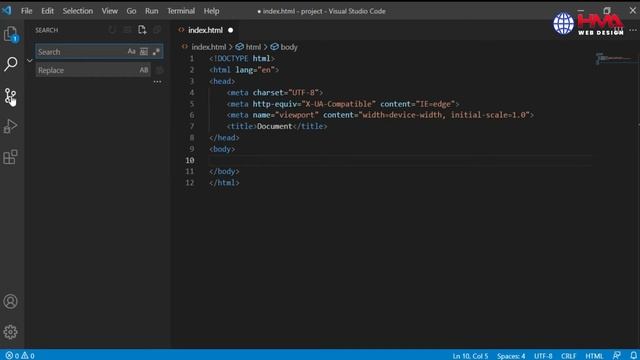Viewport: 640px width, 360px height.
Task: Open New Search Editor icon
Action: click(x=142, y=30)
